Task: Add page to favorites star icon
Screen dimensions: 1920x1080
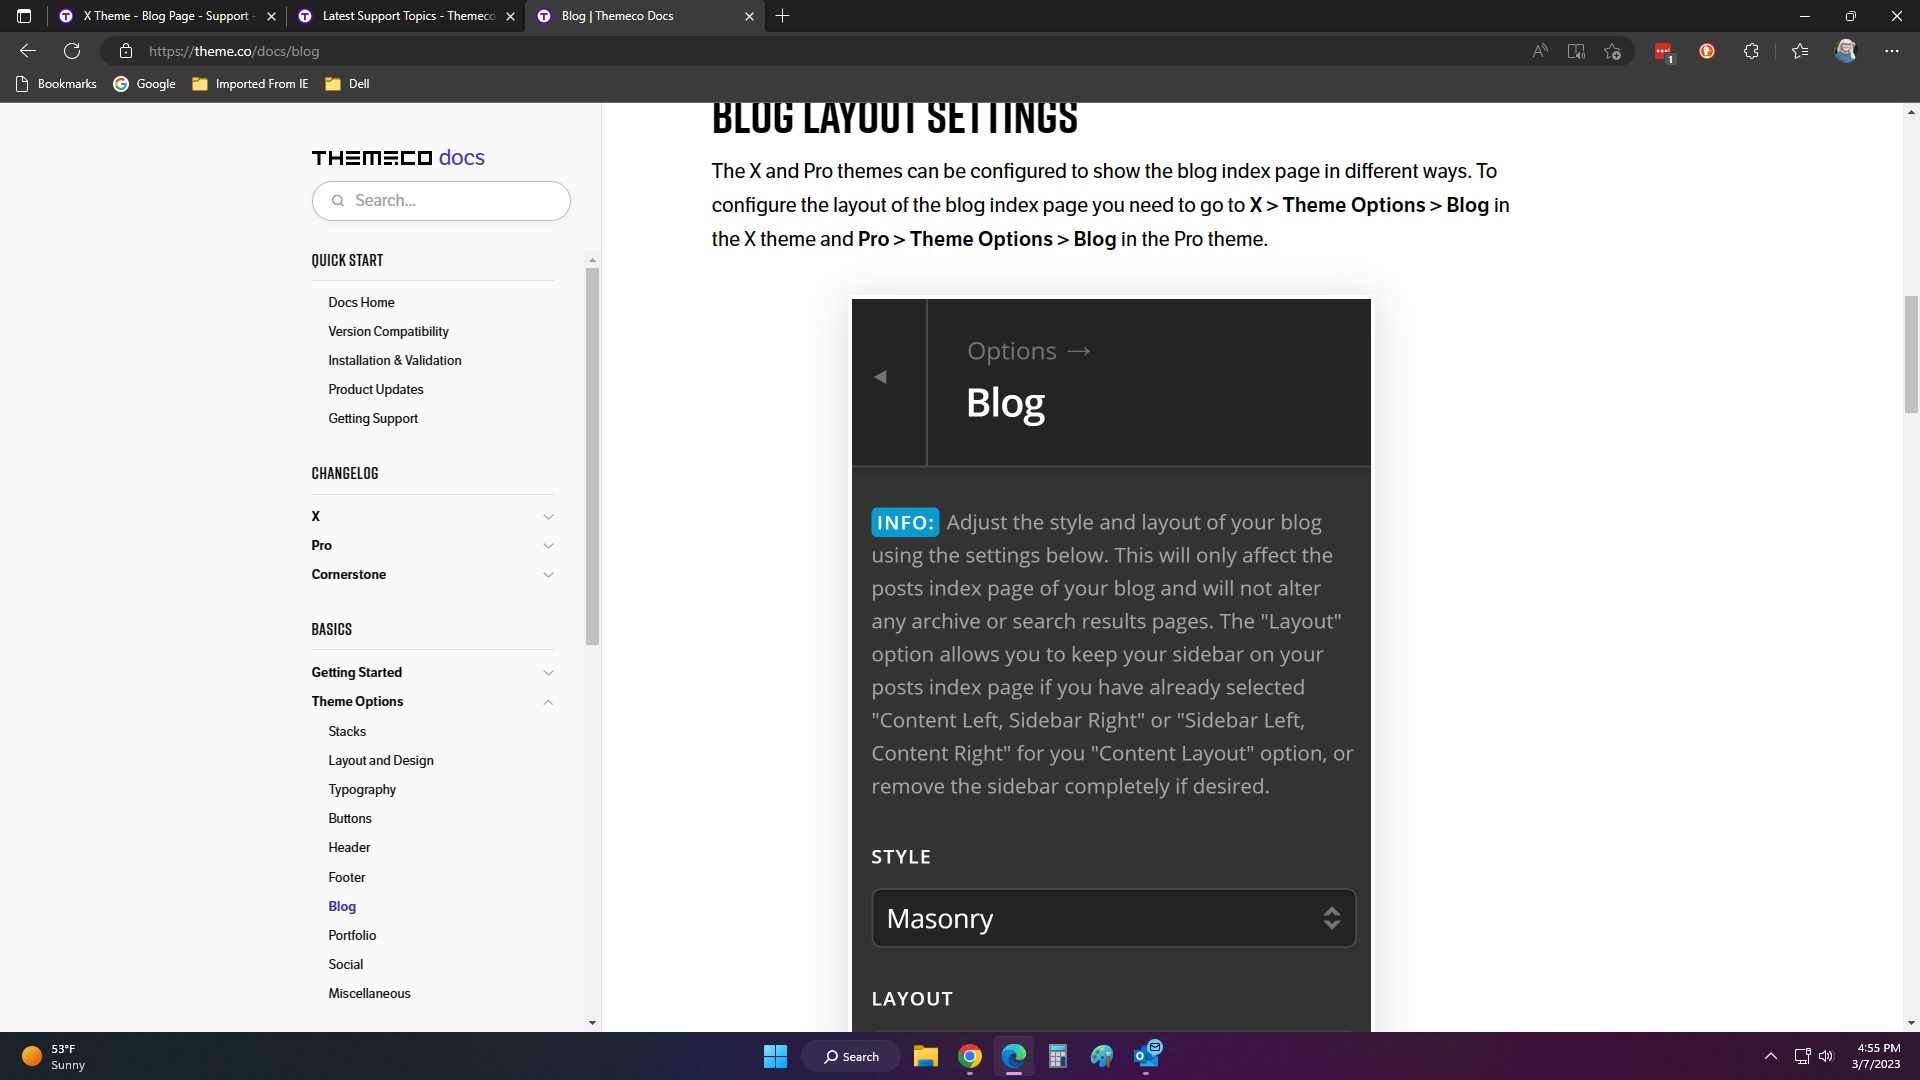Action: (1612, 51)
